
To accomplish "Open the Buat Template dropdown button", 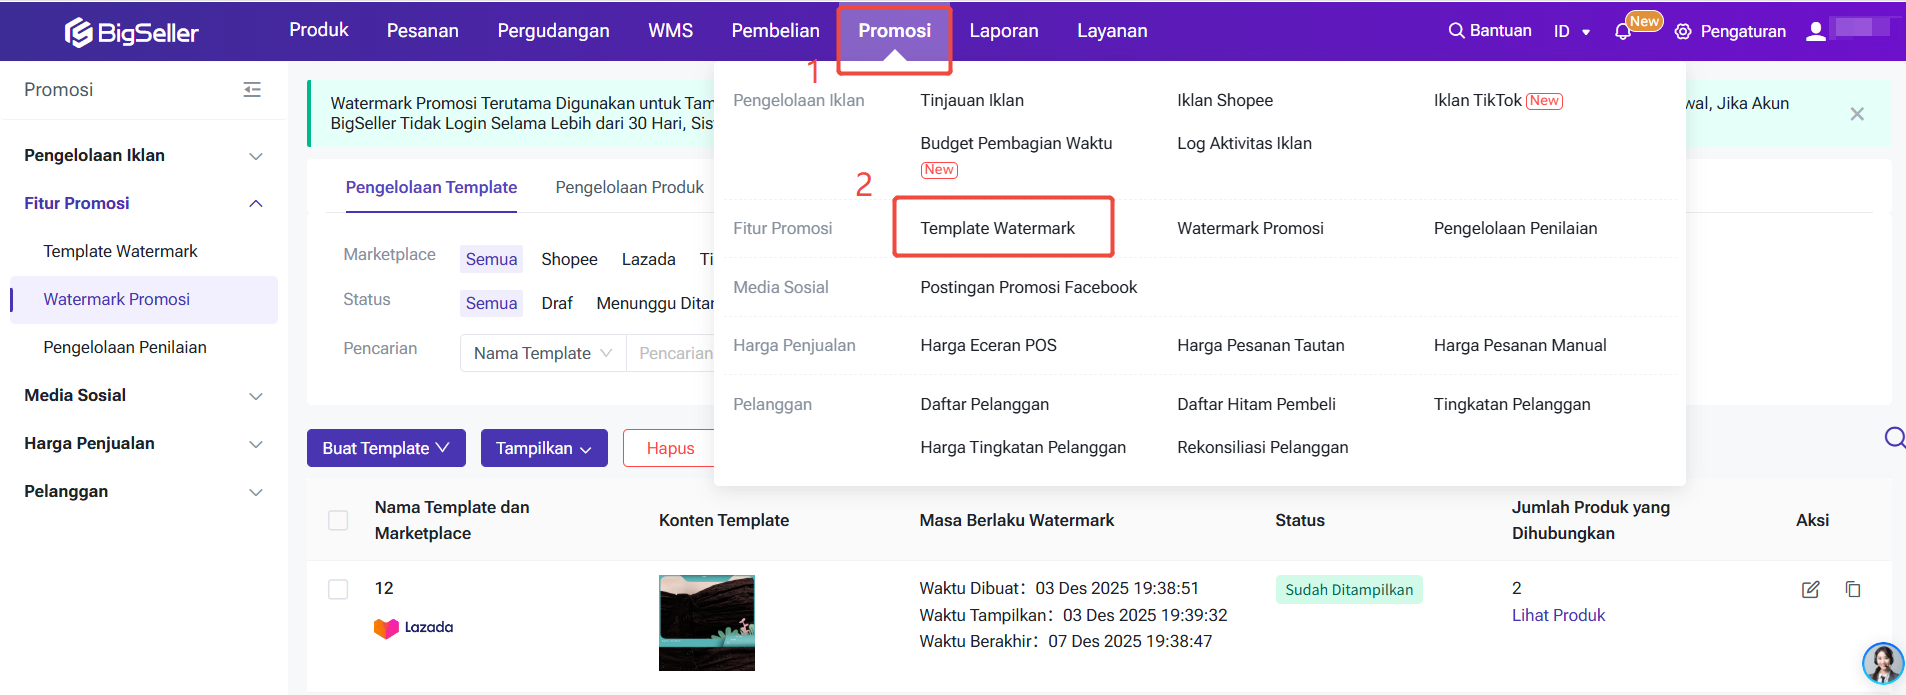I will [x=386, y=448].
